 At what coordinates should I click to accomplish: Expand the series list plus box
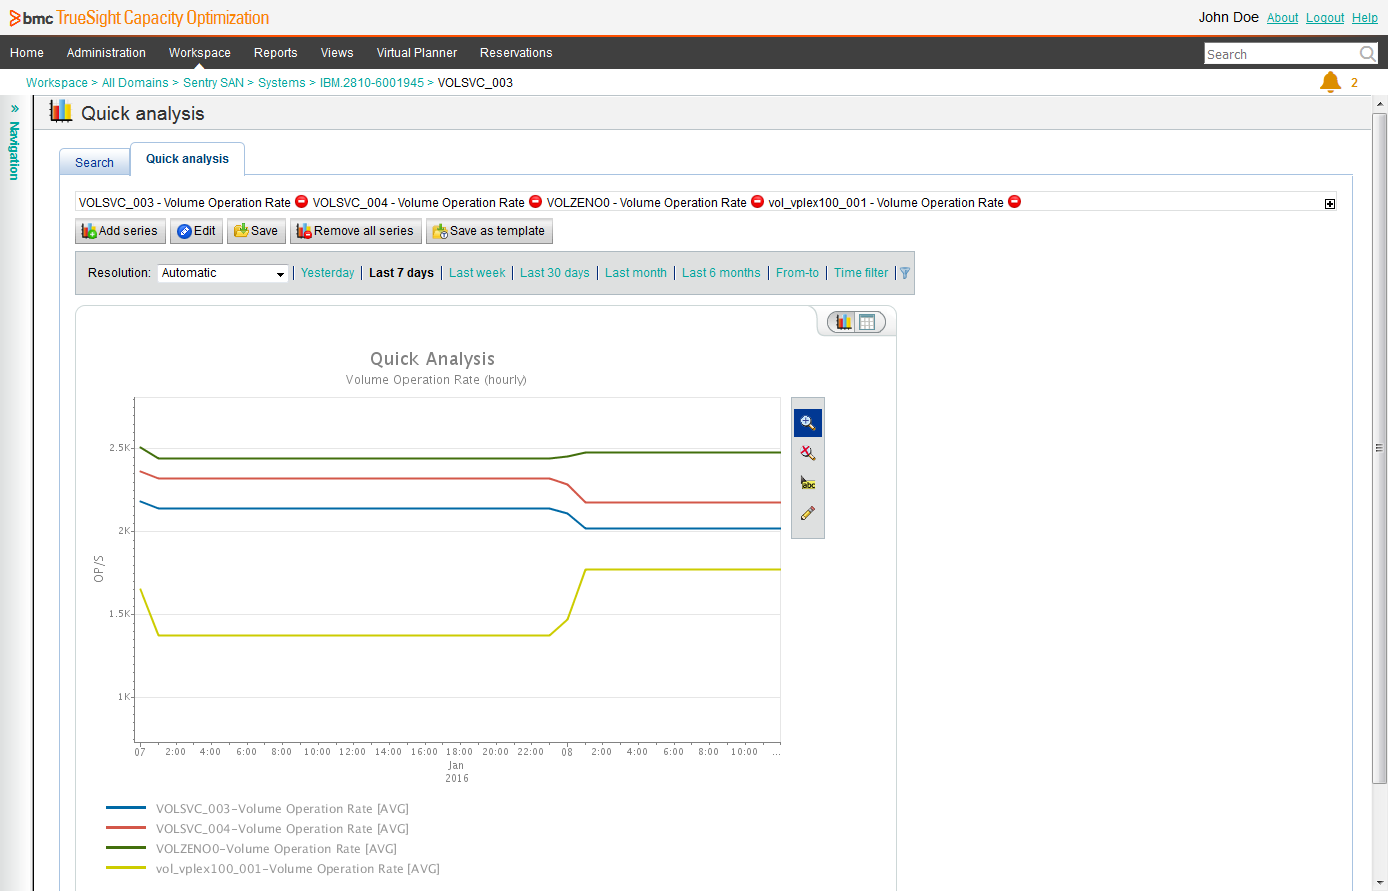coord(1330,204)
